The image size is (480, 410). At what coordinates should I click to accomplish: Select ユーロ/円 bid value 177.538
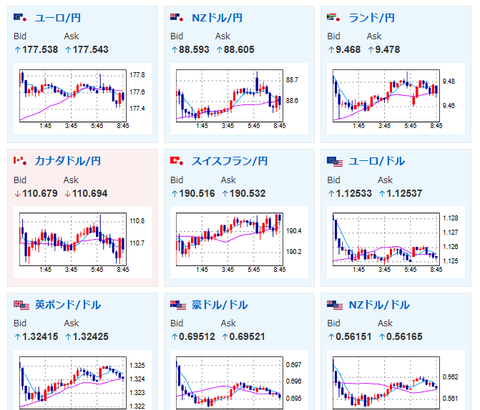point(40,50)
